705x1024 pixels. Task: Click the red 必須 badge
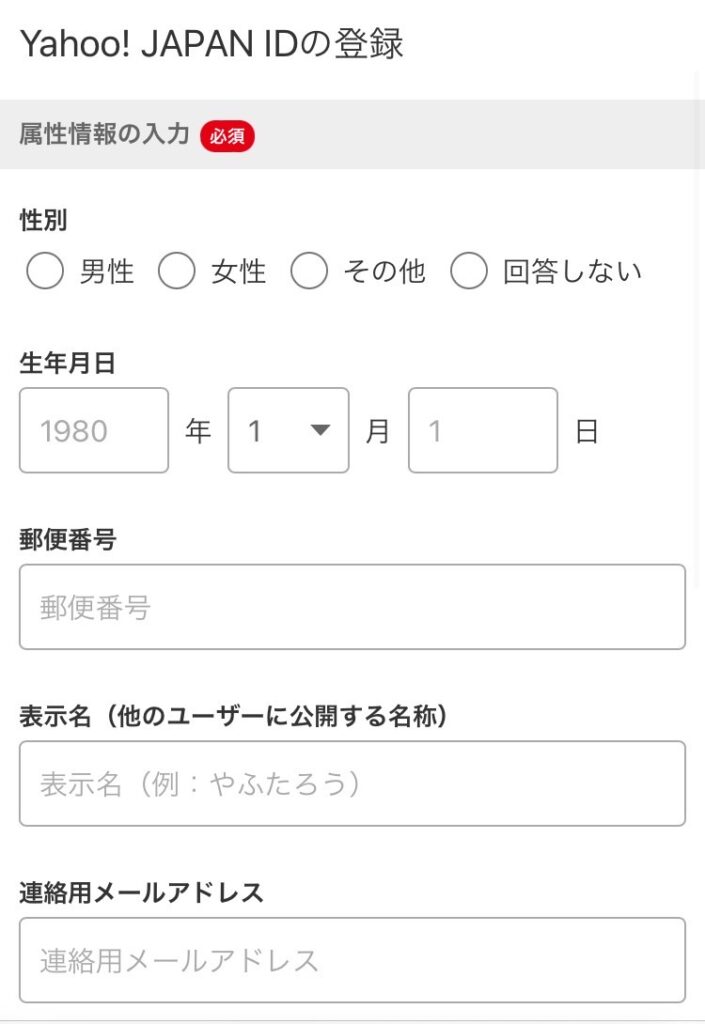(227, 135)
